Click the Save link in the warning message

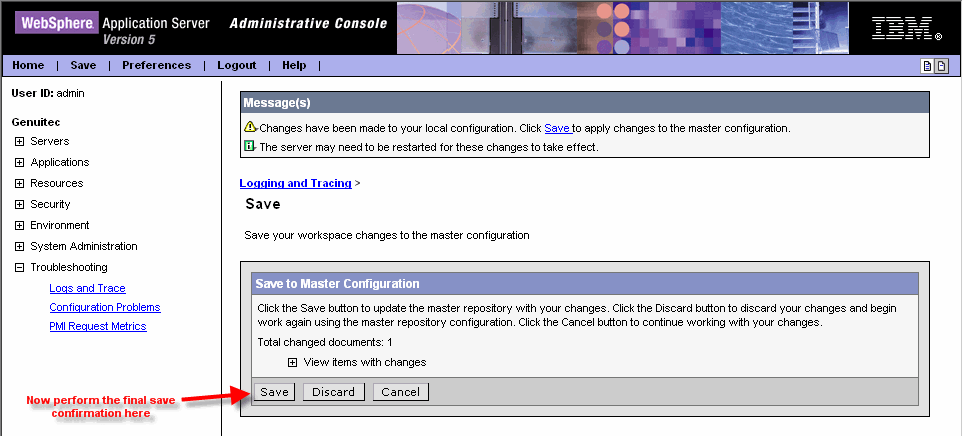click(557, 128)
